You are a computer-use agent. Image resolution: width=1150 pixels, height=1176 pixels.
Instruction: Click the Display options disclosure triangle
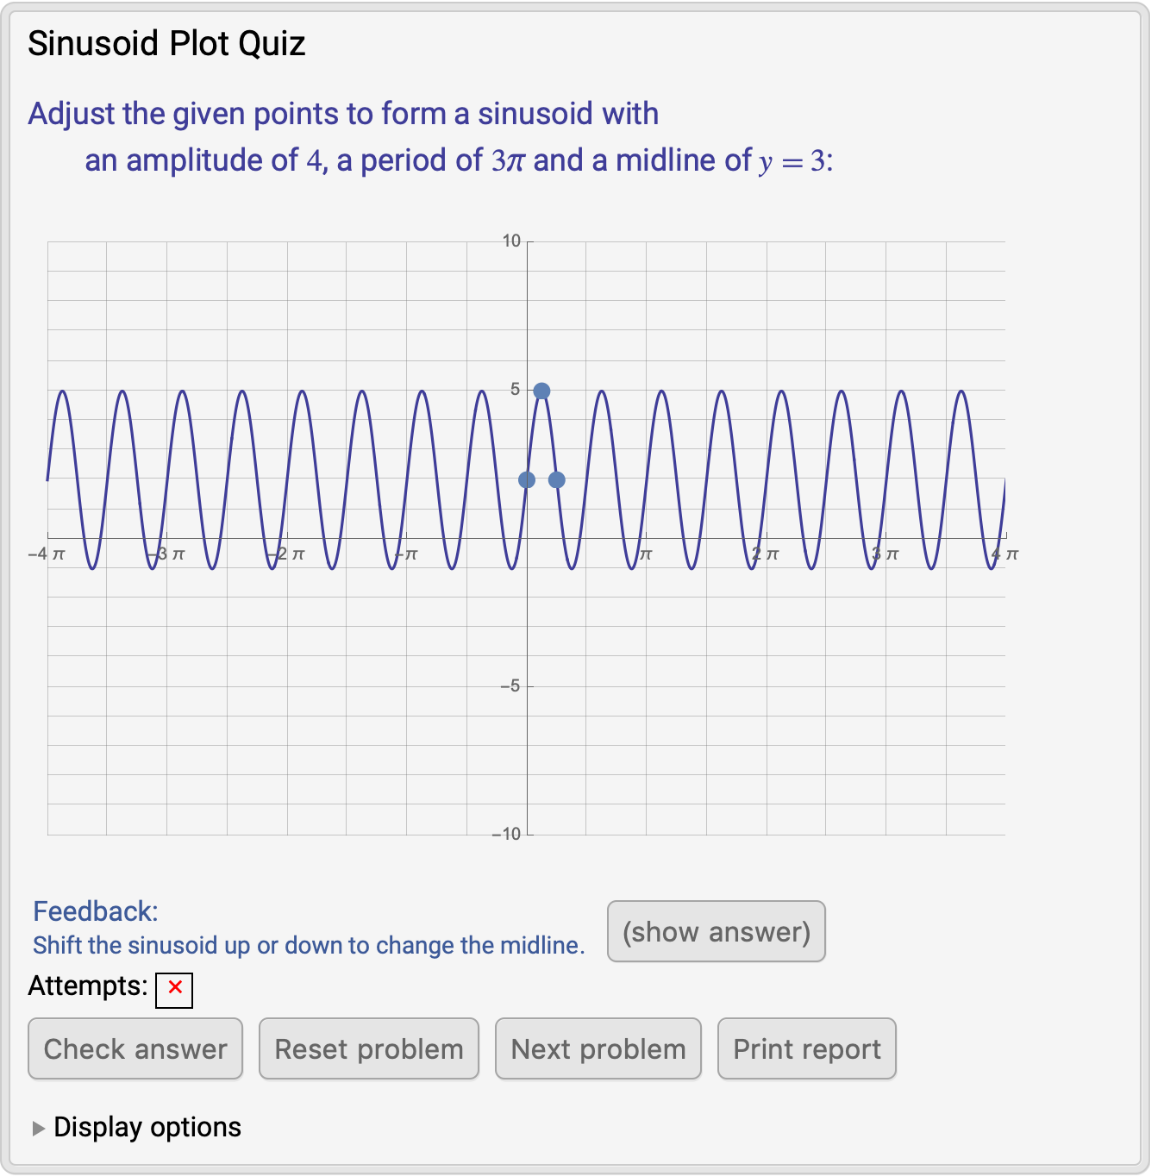point(36,1127)
